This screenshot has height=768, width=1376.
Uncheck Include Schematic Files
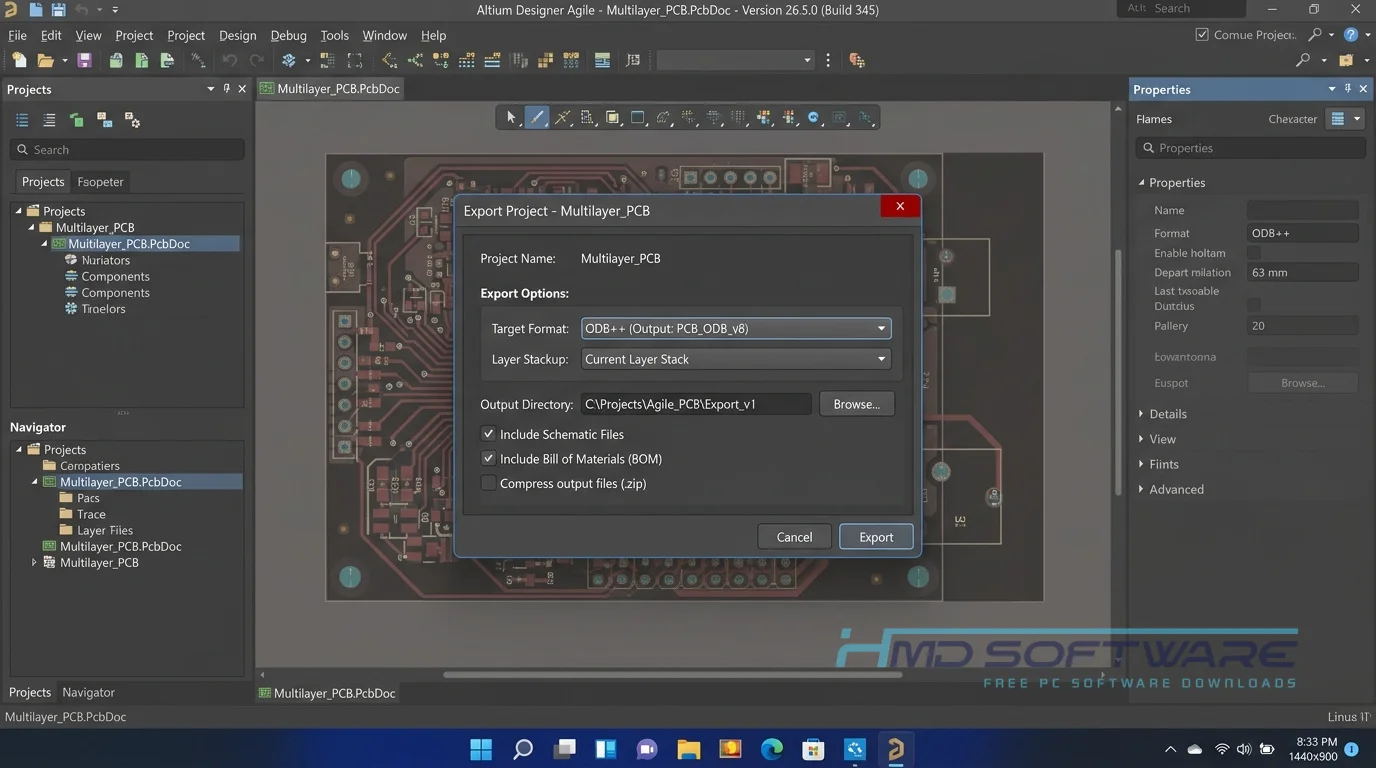(489, 434)
